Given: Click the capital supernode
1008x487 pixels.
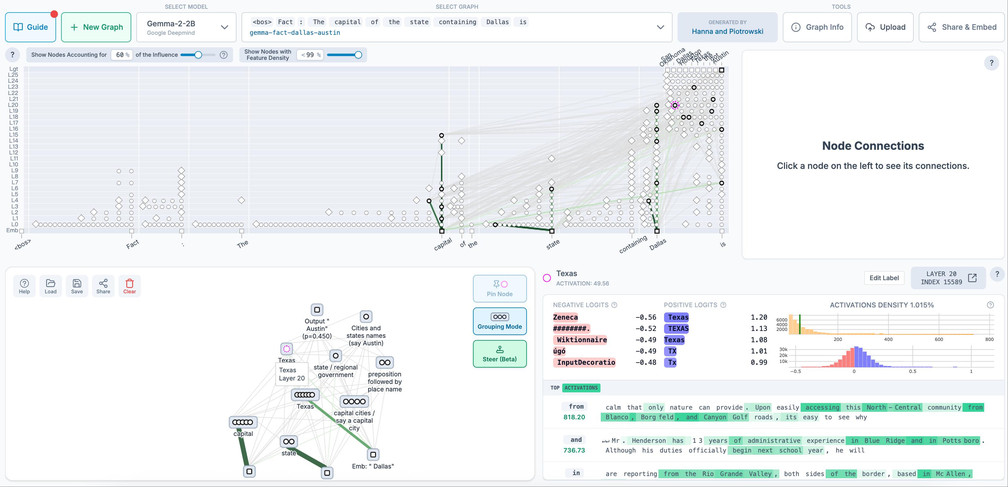Looking at the screenshot, I should (x=244, y=422).
